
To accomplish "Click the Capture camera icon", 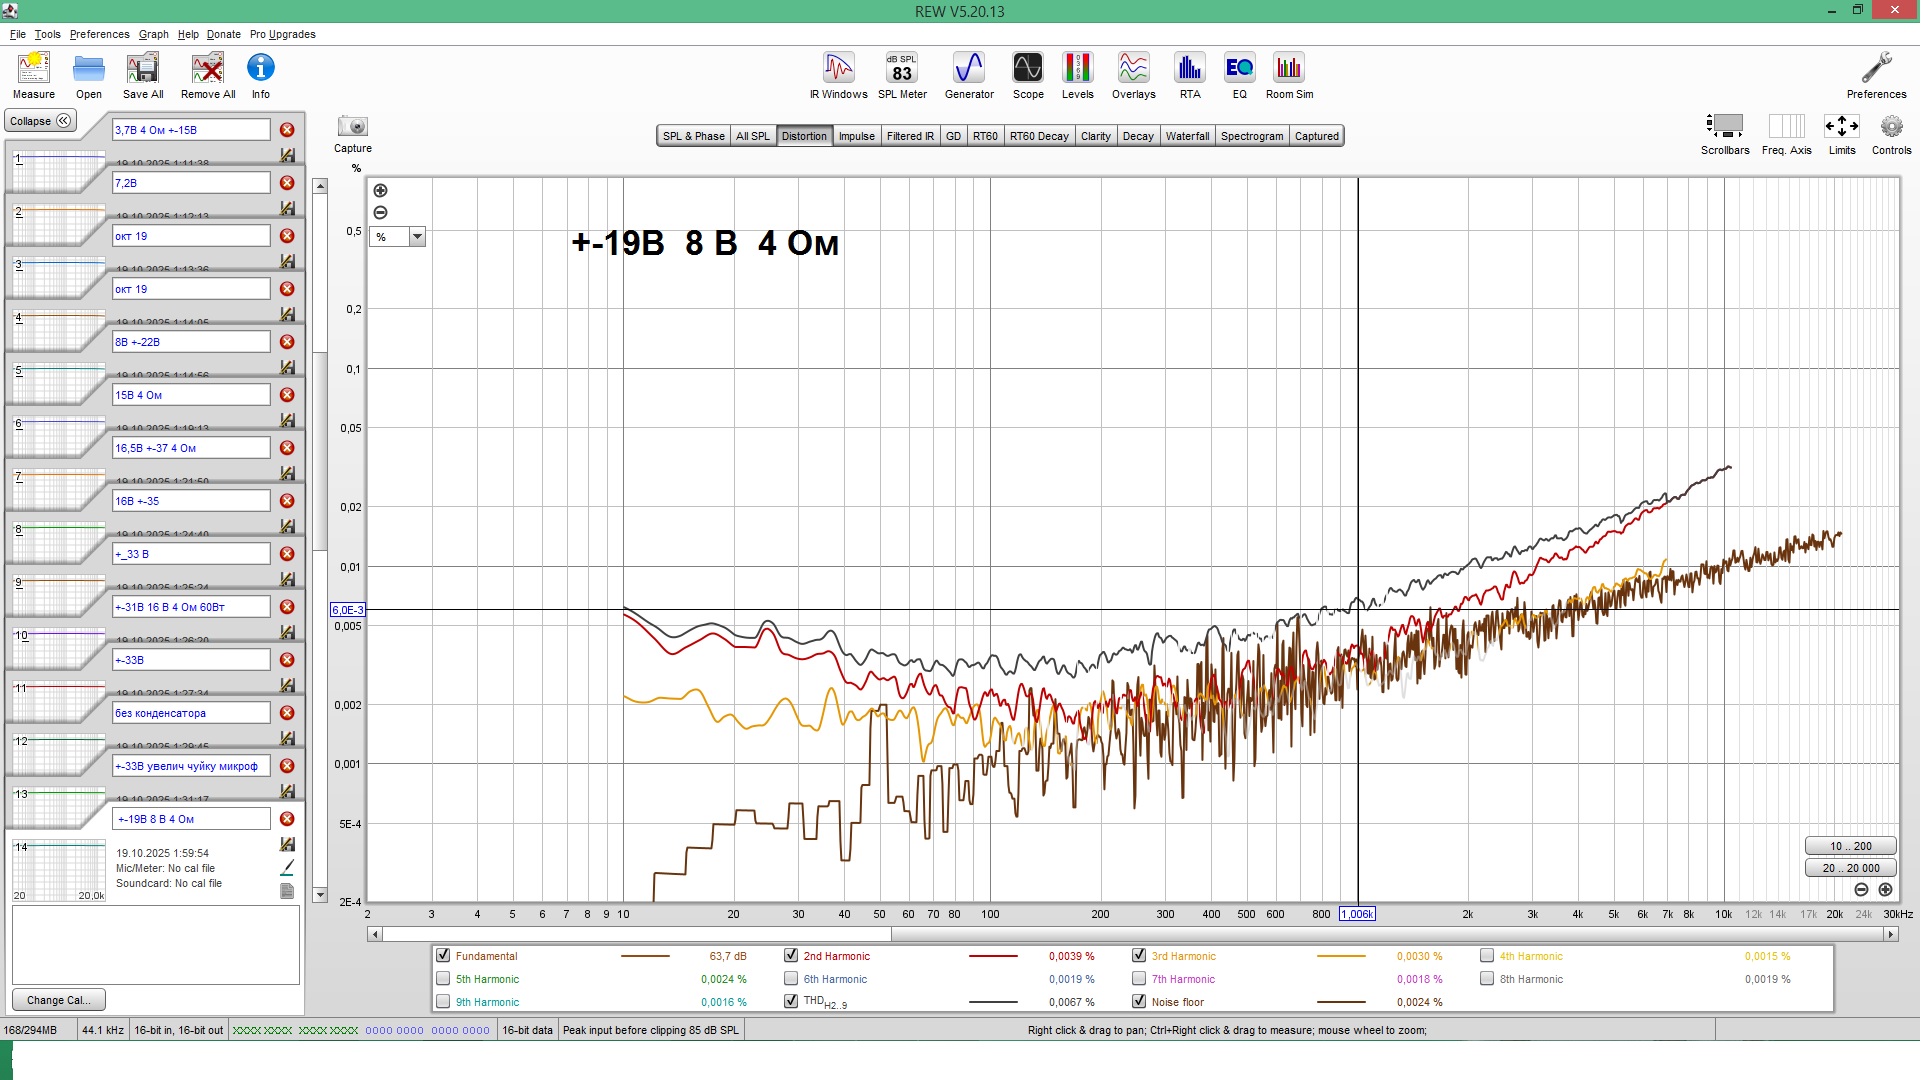I will tap(354, 128).
